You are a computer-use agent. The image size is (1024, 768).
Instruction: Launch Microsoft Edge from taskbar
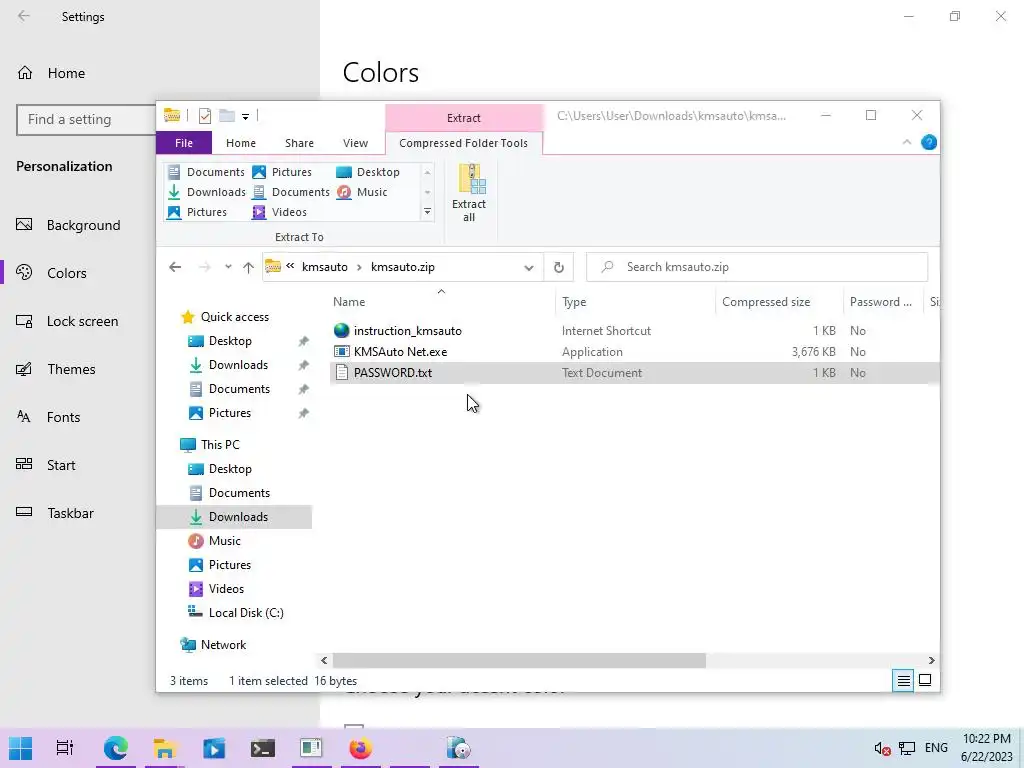coord(116,748)
